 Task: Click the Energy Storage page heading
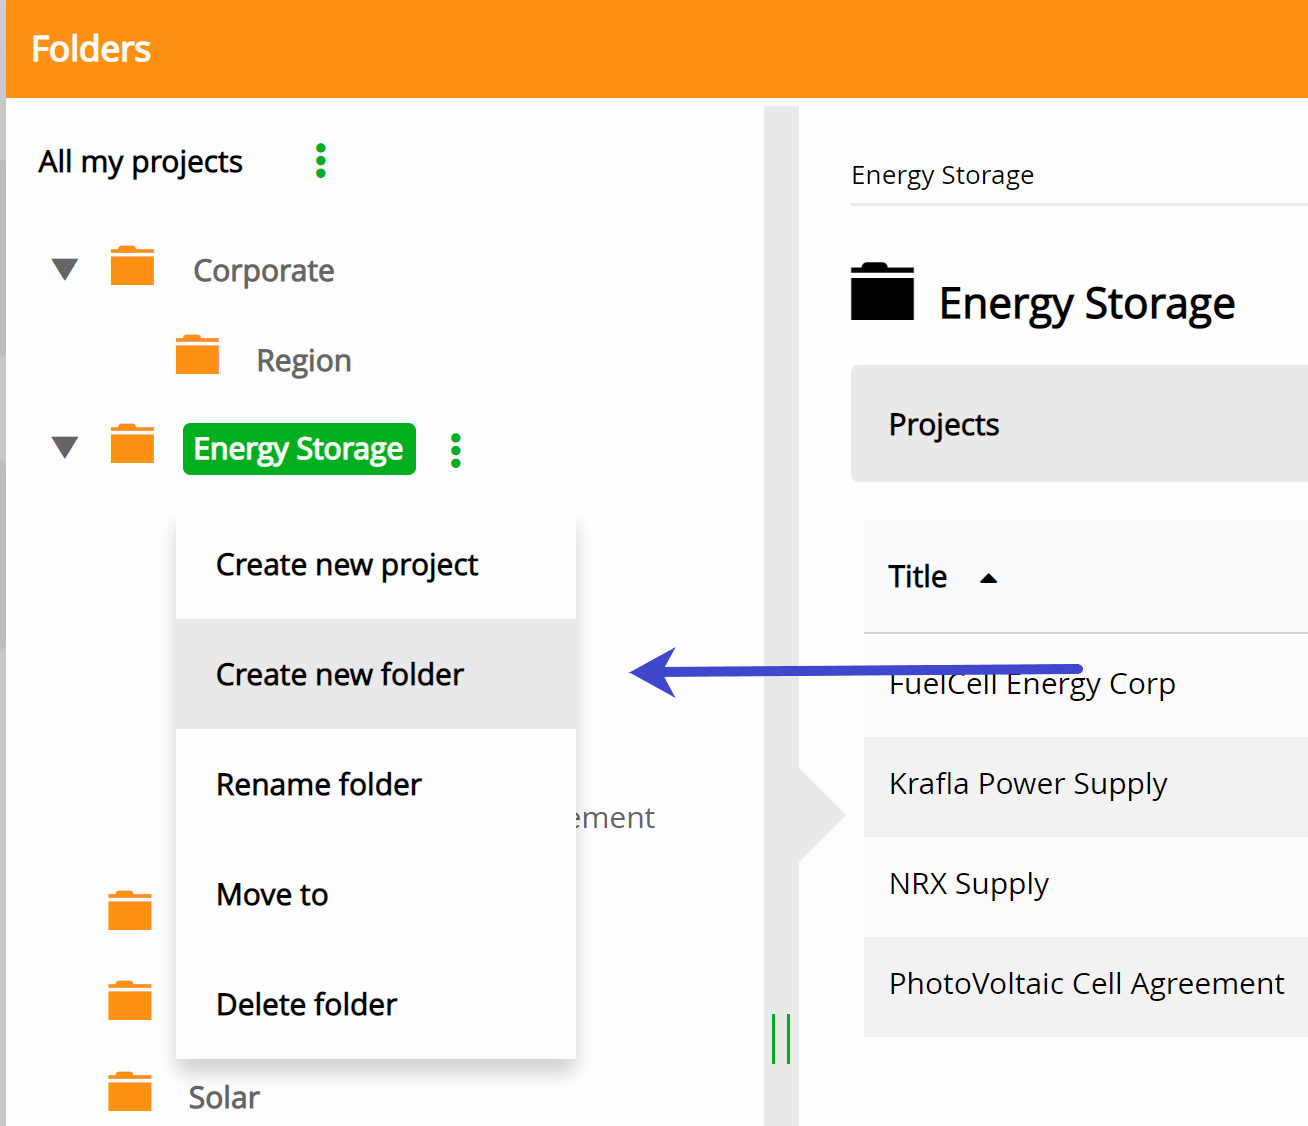click(1087, 303)
